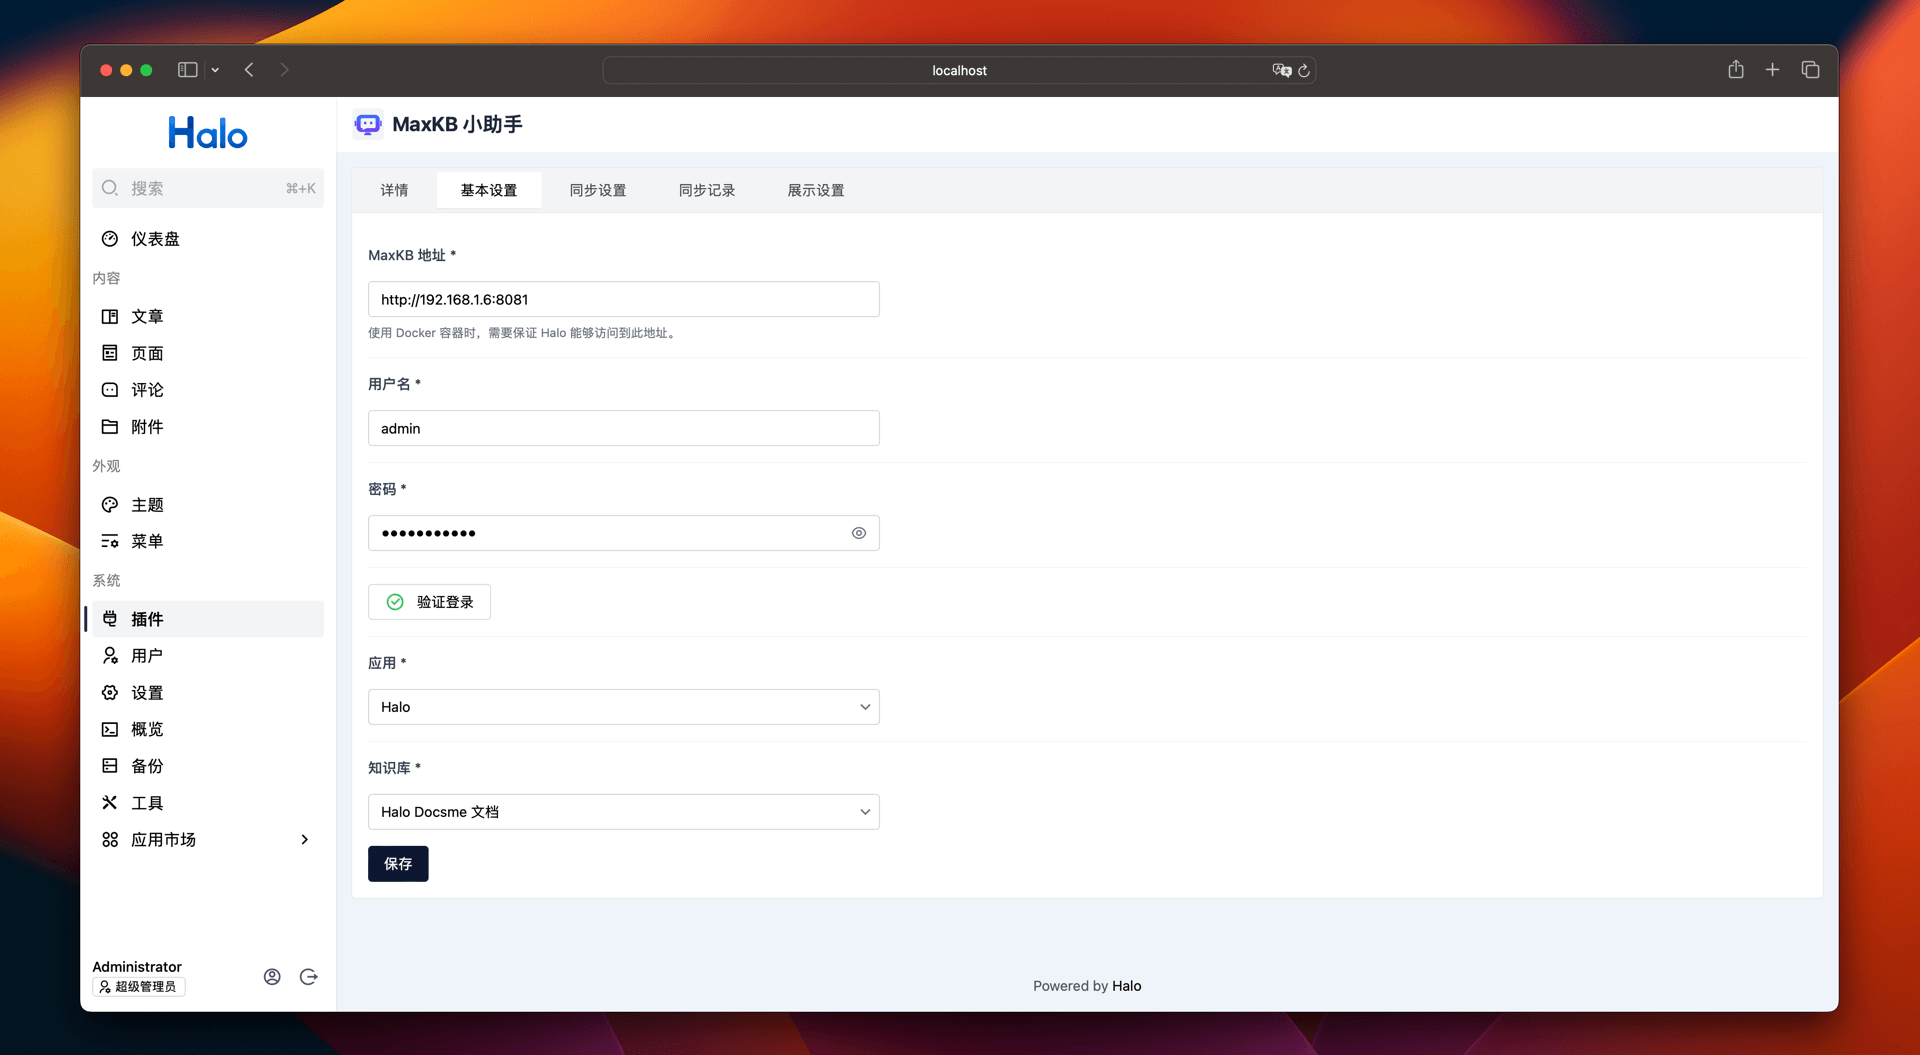
Task: Open the Tools (工具) sidebar item
Action: (x=207, y=803)
